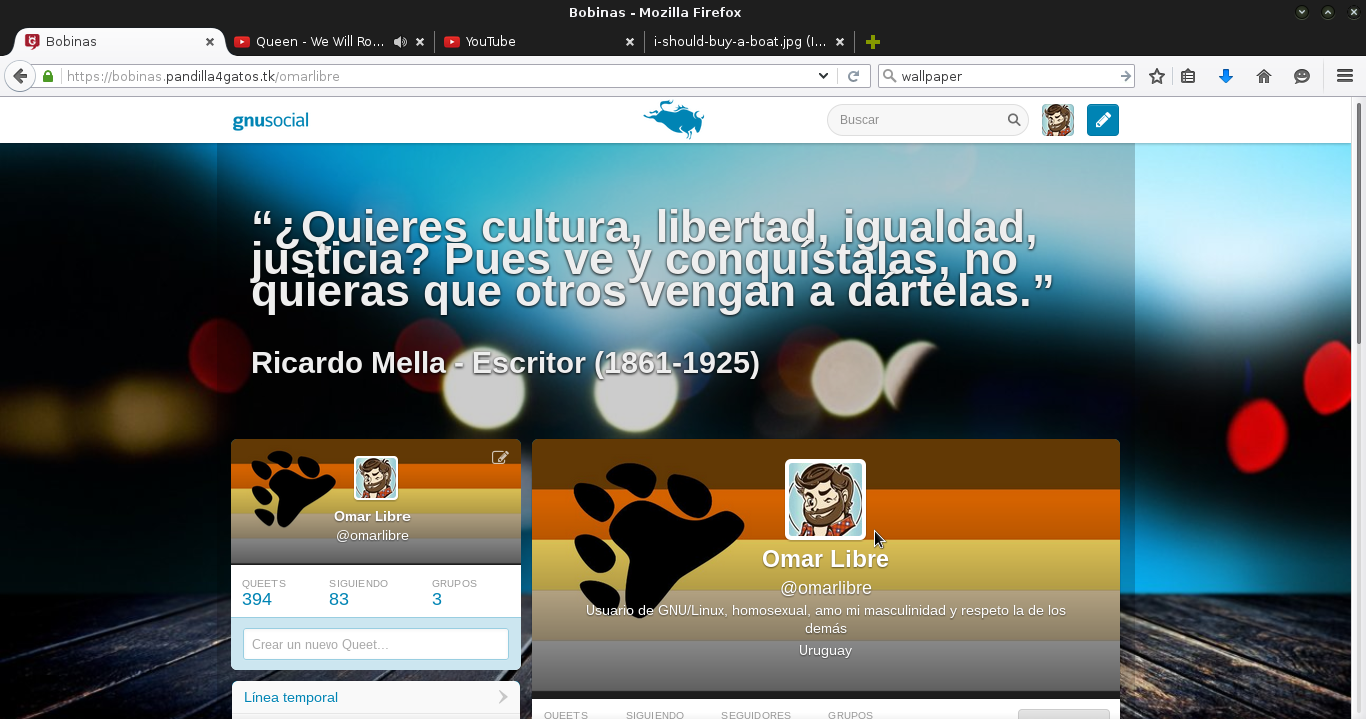Screen dimensions: 1366x719
Task: Click small avatar in left profile card
Action: 376,478
